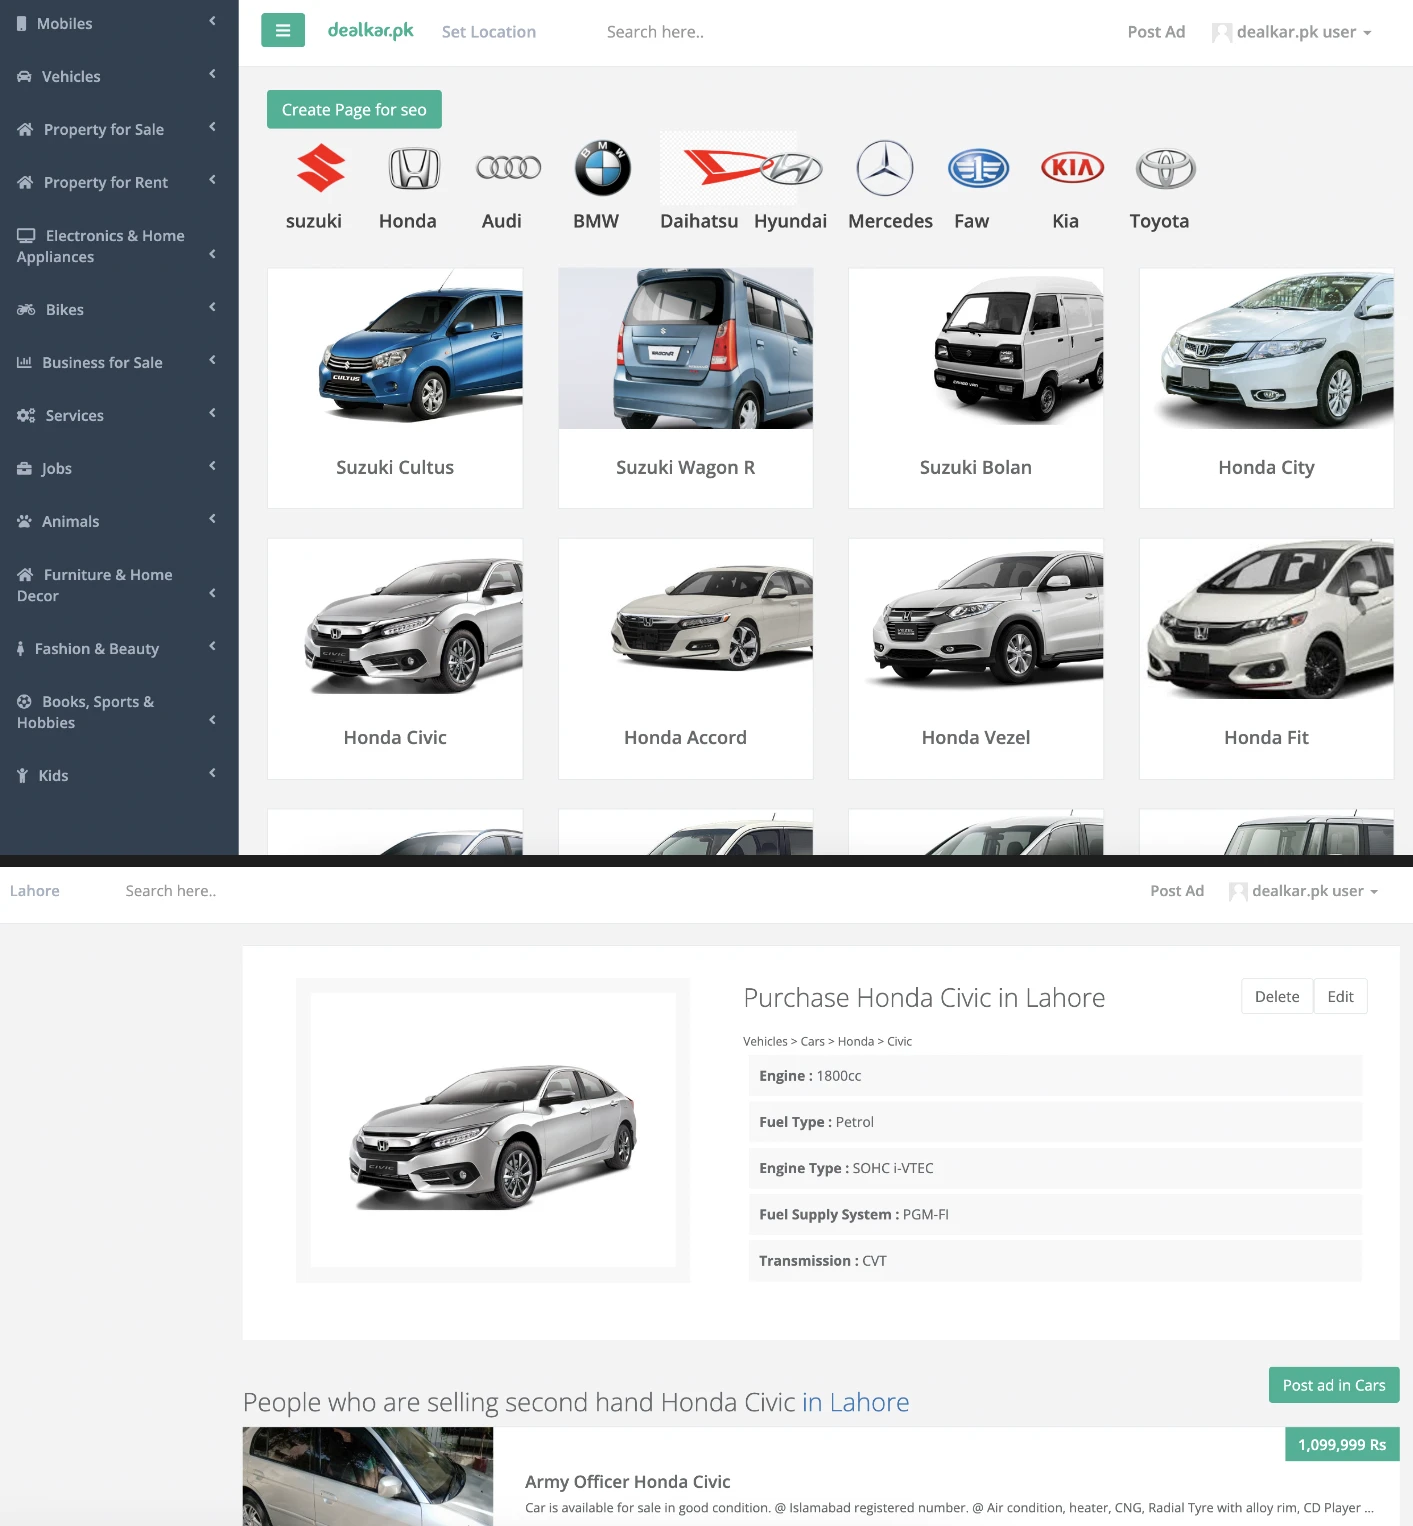Image resolution: width=1413 pixels, height=1526 pixels.
Task: Pick the Mercedes star logo
Action: click(x=884, y=168)
